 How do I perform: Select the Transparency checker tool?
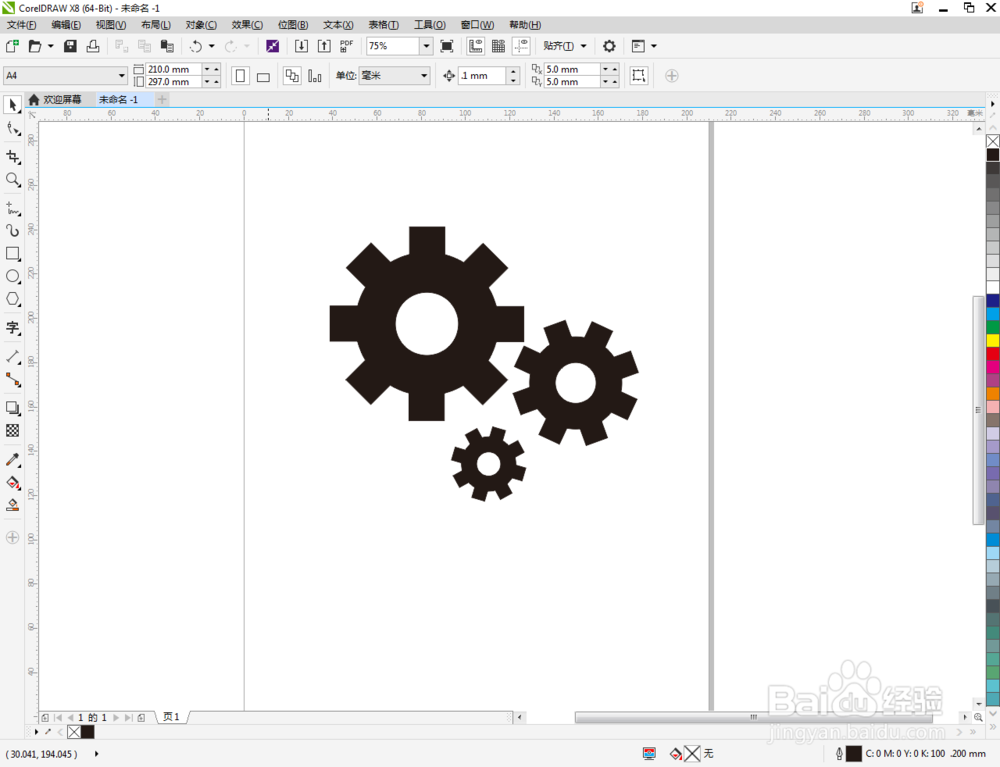(x=13, y=431)
